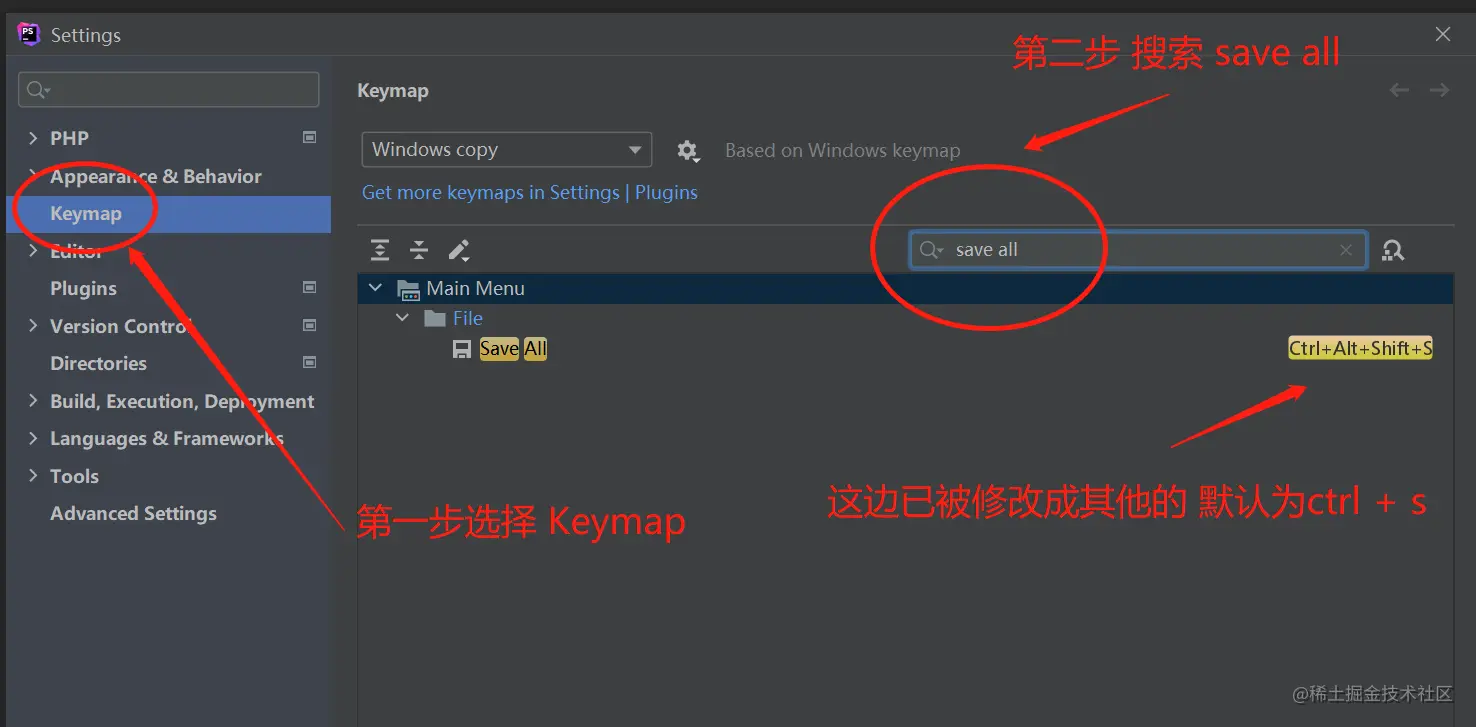The height and width of the screenshot is (727, 1476).
Task: Click the Keymap page heading
Action: [393, 91]
